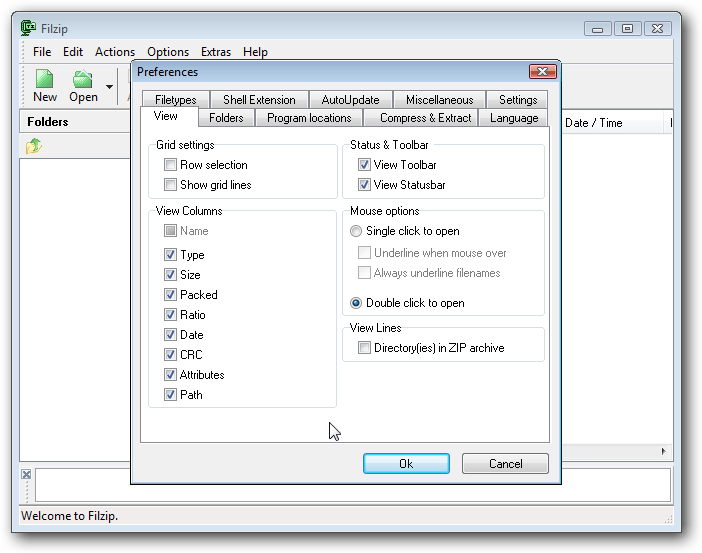Click the Date / Time column header

[x=612, y=123]
